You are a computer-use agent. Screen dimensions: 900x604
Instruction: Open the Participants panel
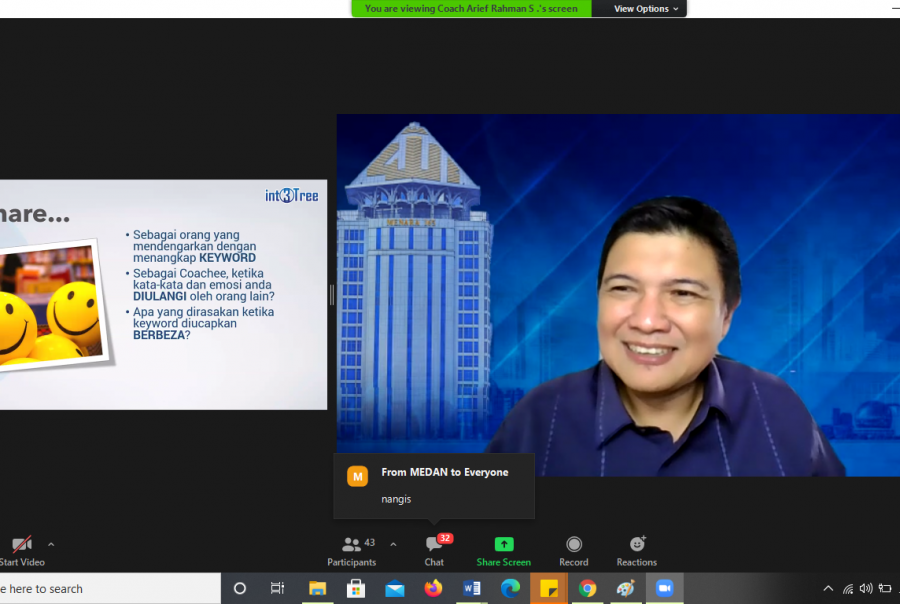[x=352, y=549]
